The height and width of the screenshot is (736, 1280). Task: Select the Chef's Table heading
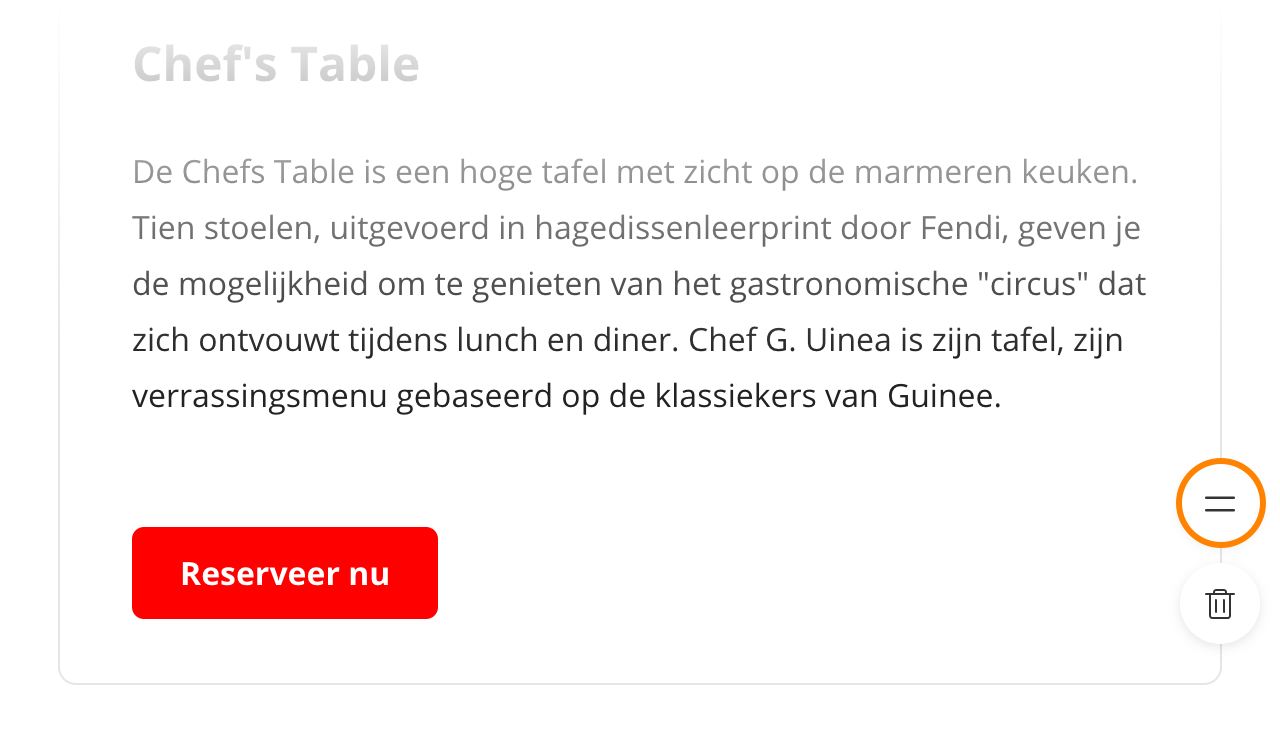pos(276,65)
